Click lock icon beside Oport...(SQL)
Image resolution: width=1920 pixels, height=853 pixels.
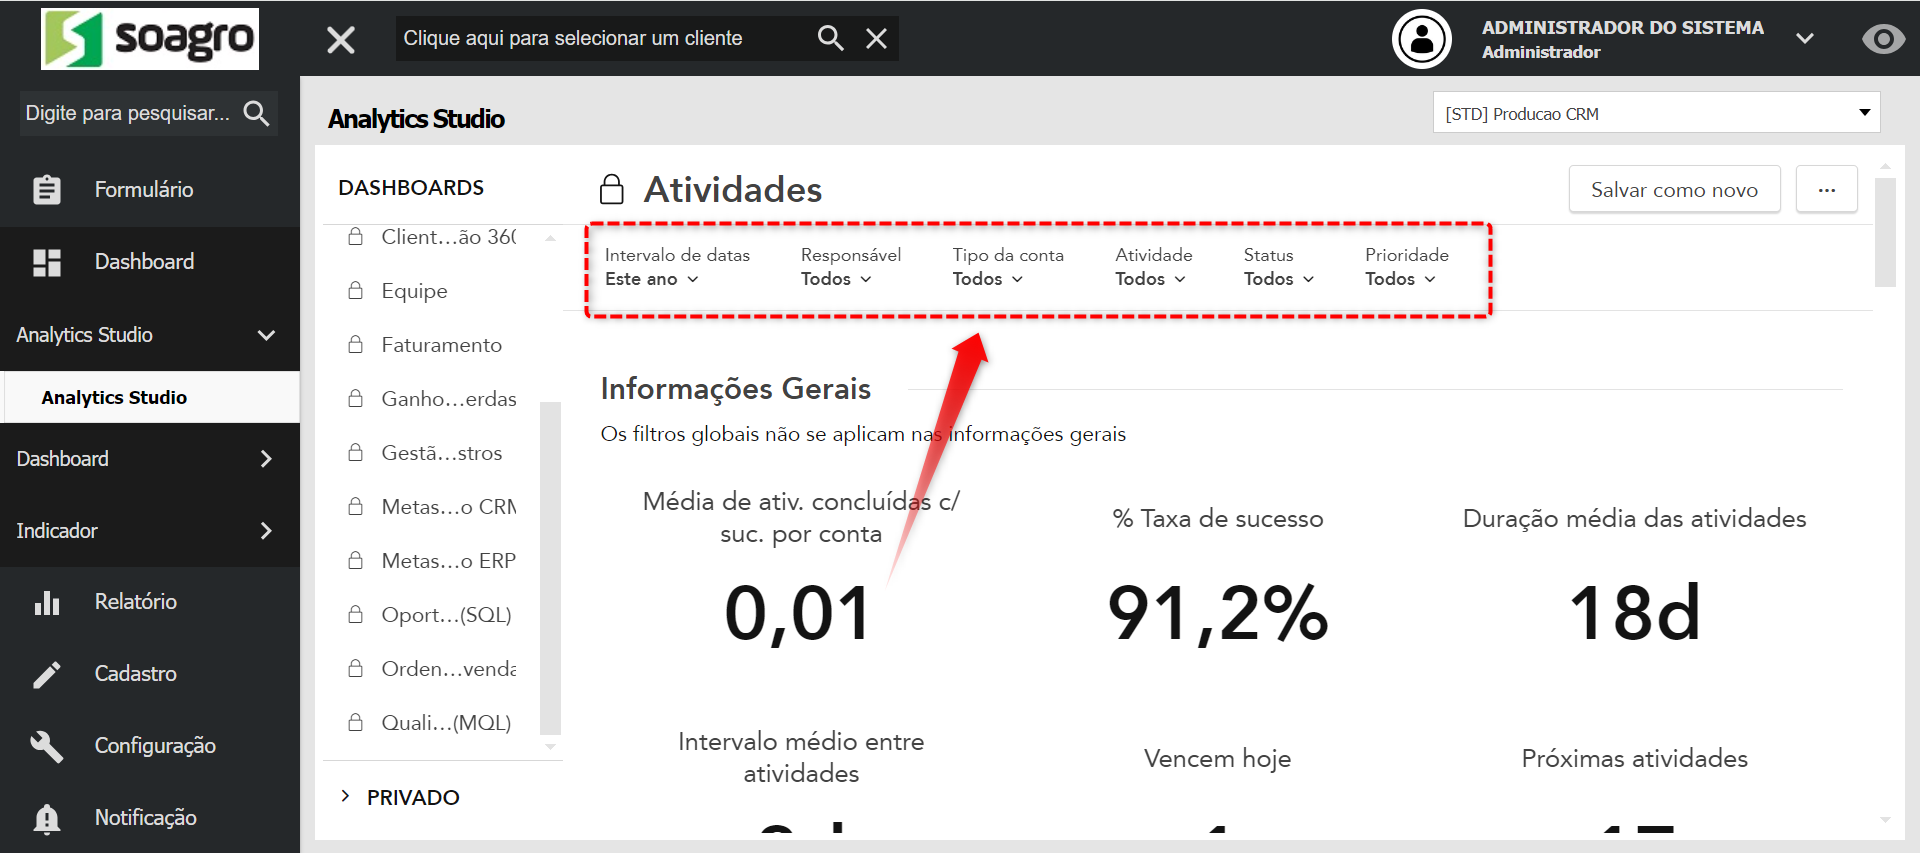pos(355,614)
